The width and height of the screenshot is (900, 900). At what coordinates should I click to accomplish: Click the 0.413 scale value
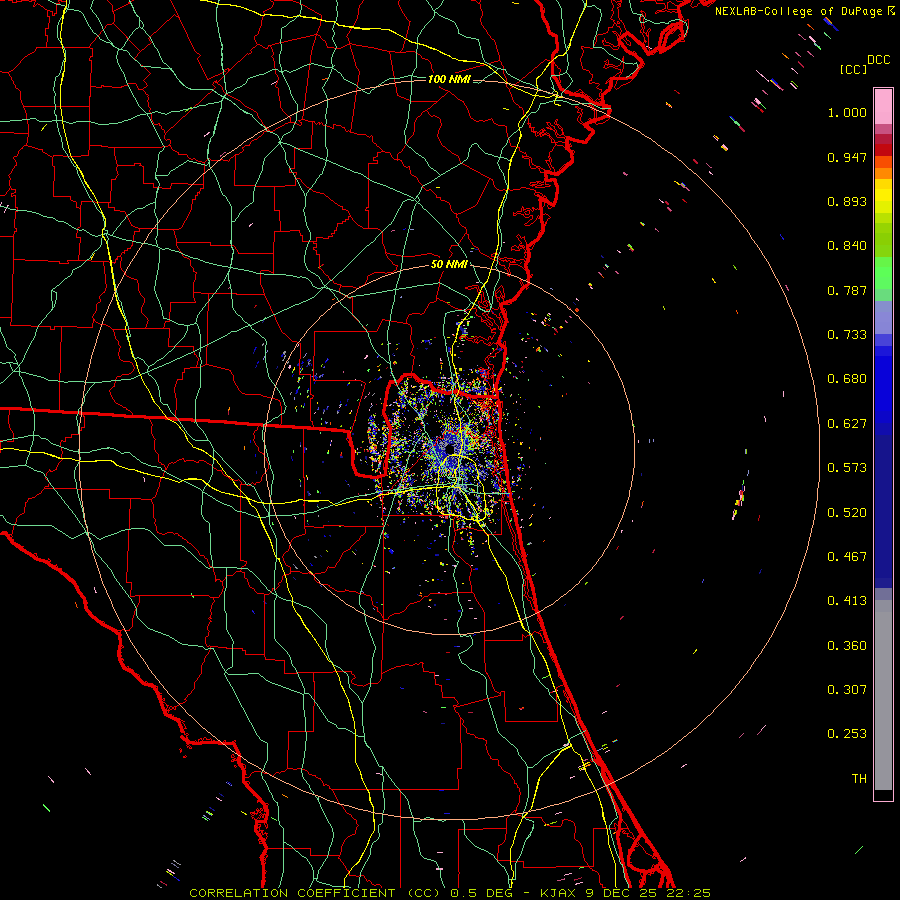point(847,601)
